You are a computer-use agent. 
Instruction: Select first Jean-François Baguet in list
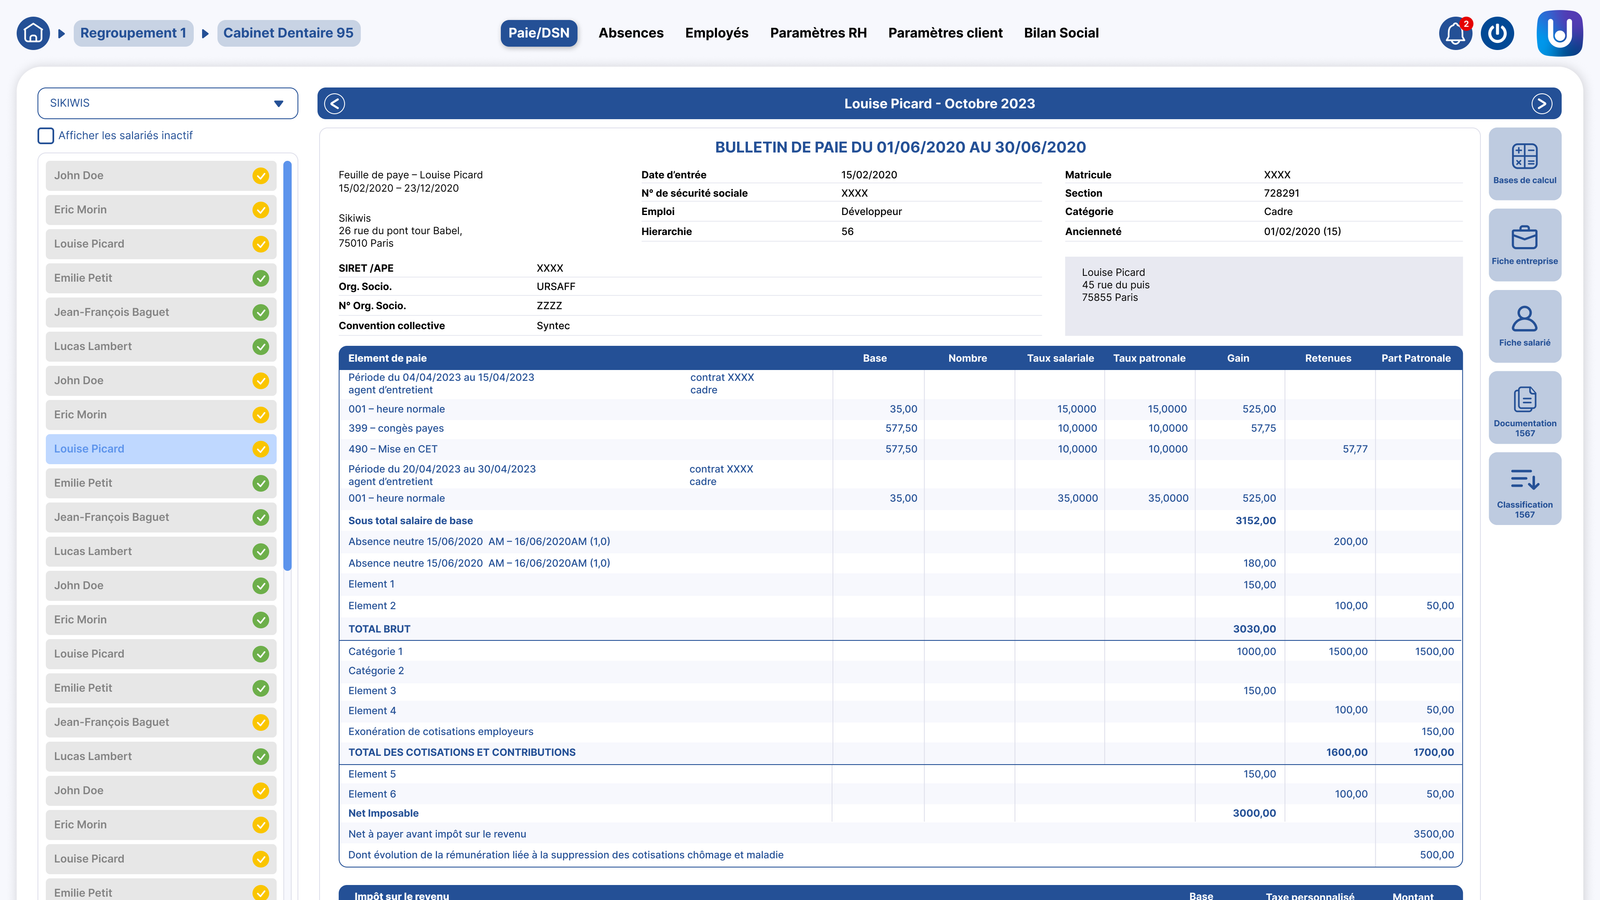pos(161,312)
